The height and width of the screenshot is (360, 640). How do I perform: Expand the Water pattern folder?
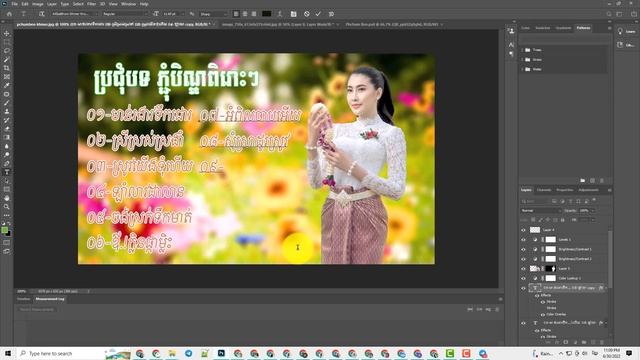coord(522,69)
